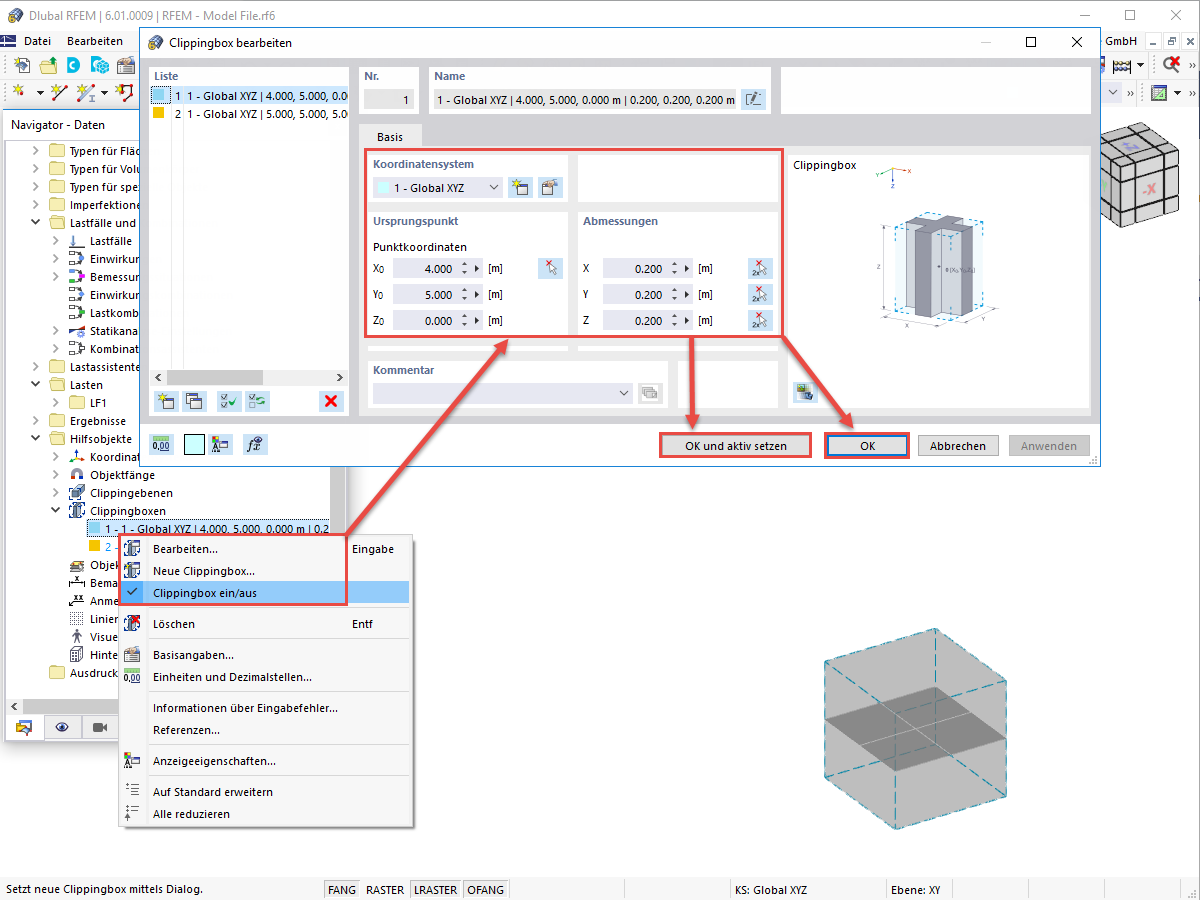Switch to Navigator display tab with eye icon
This screenshot has width=1200, height=900.
62,727
